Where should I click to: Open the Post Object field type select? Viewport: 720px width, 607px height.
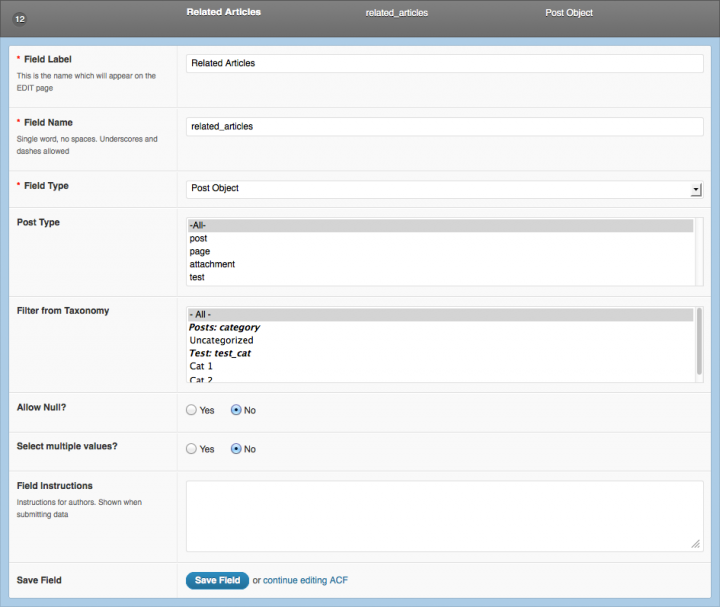(x=444, y=189)
